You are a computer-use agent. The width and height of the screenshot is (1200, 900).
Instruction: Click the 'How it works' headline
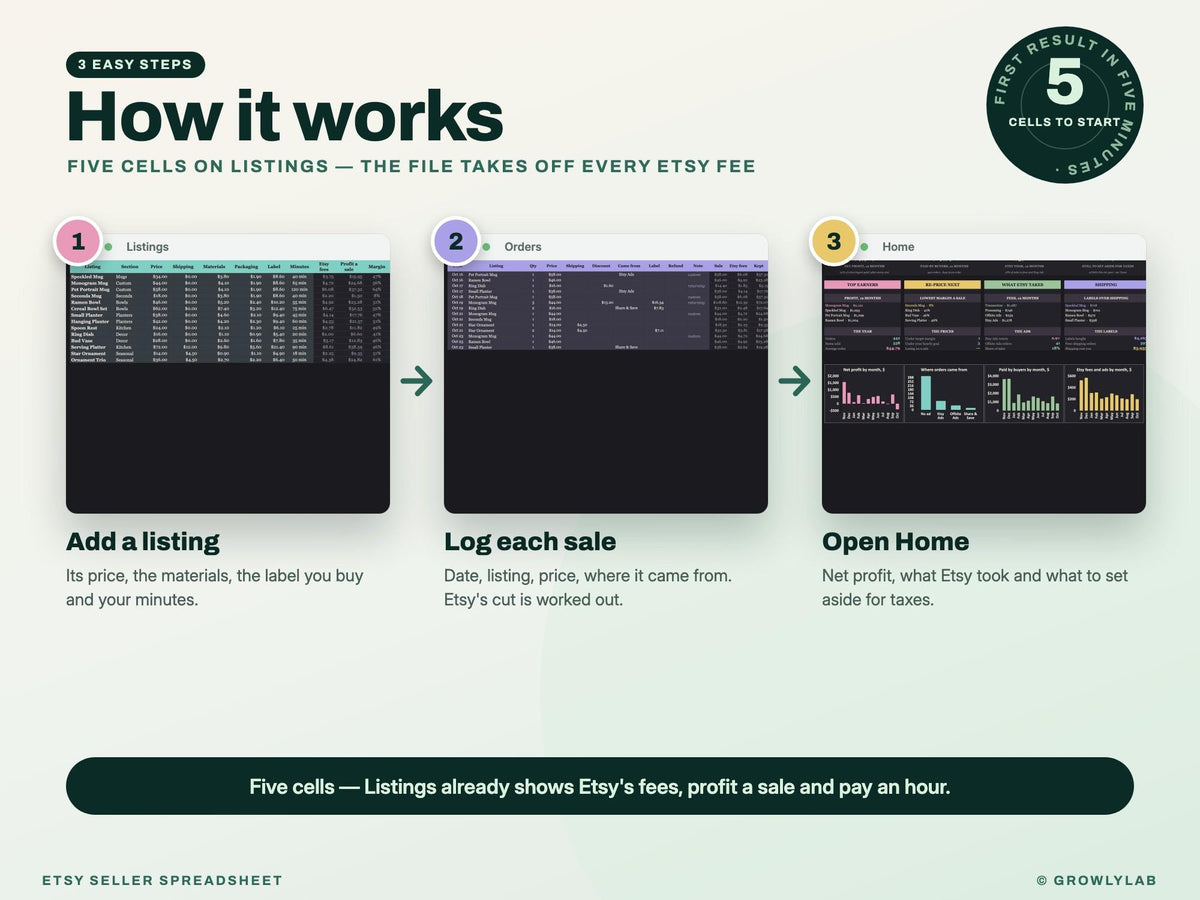(285, 116)
